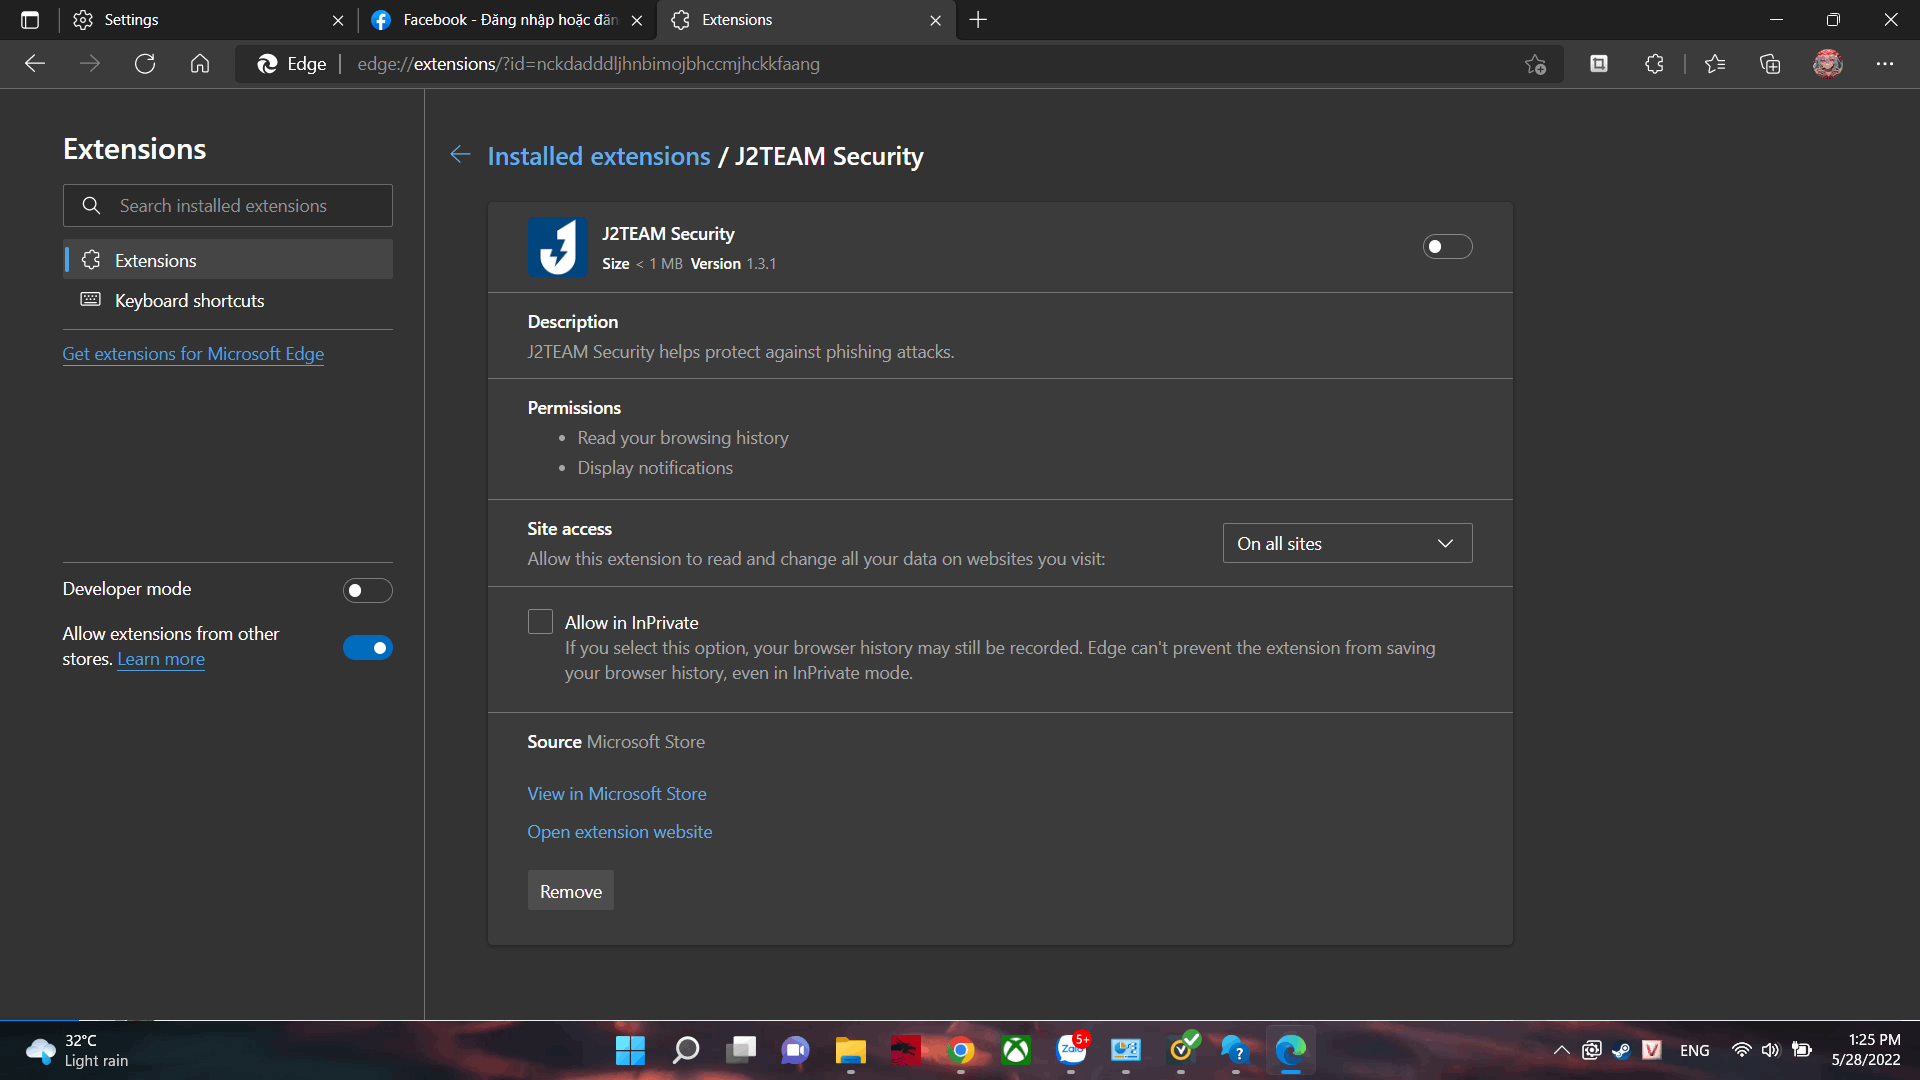Show hidden system tray icons chevron
This screenshot has width=1920, height=1080.
tap(1561, 1050)
